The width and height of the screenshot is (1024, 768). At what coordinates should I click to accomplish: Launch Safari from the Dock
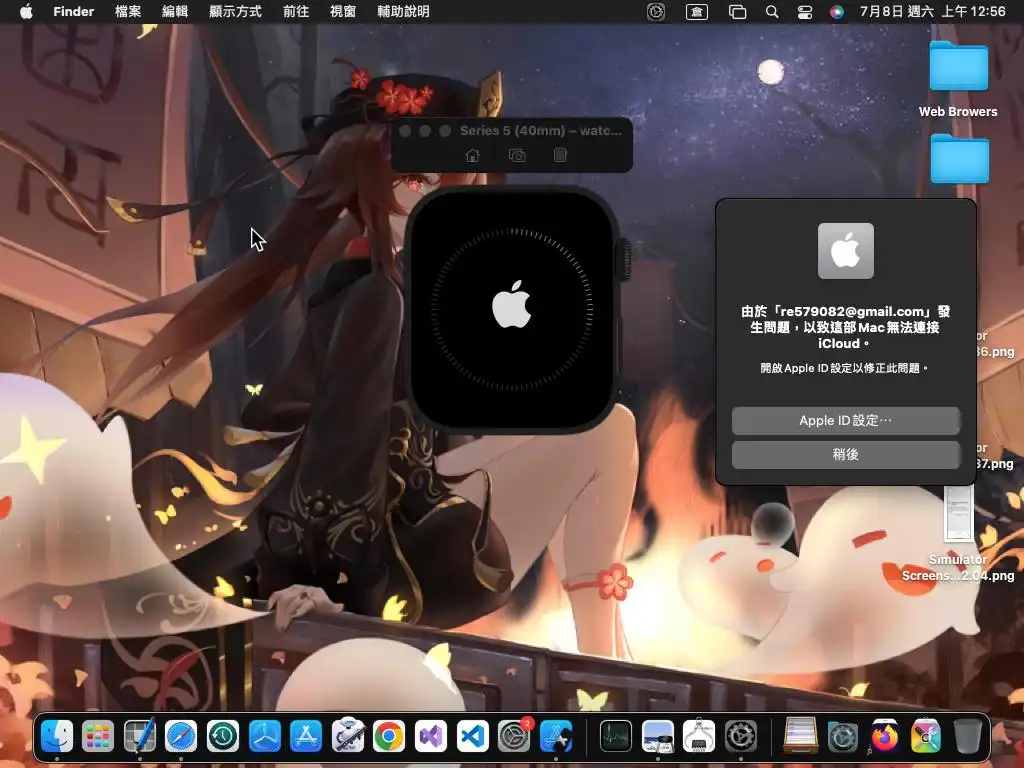tap(181, 737)
